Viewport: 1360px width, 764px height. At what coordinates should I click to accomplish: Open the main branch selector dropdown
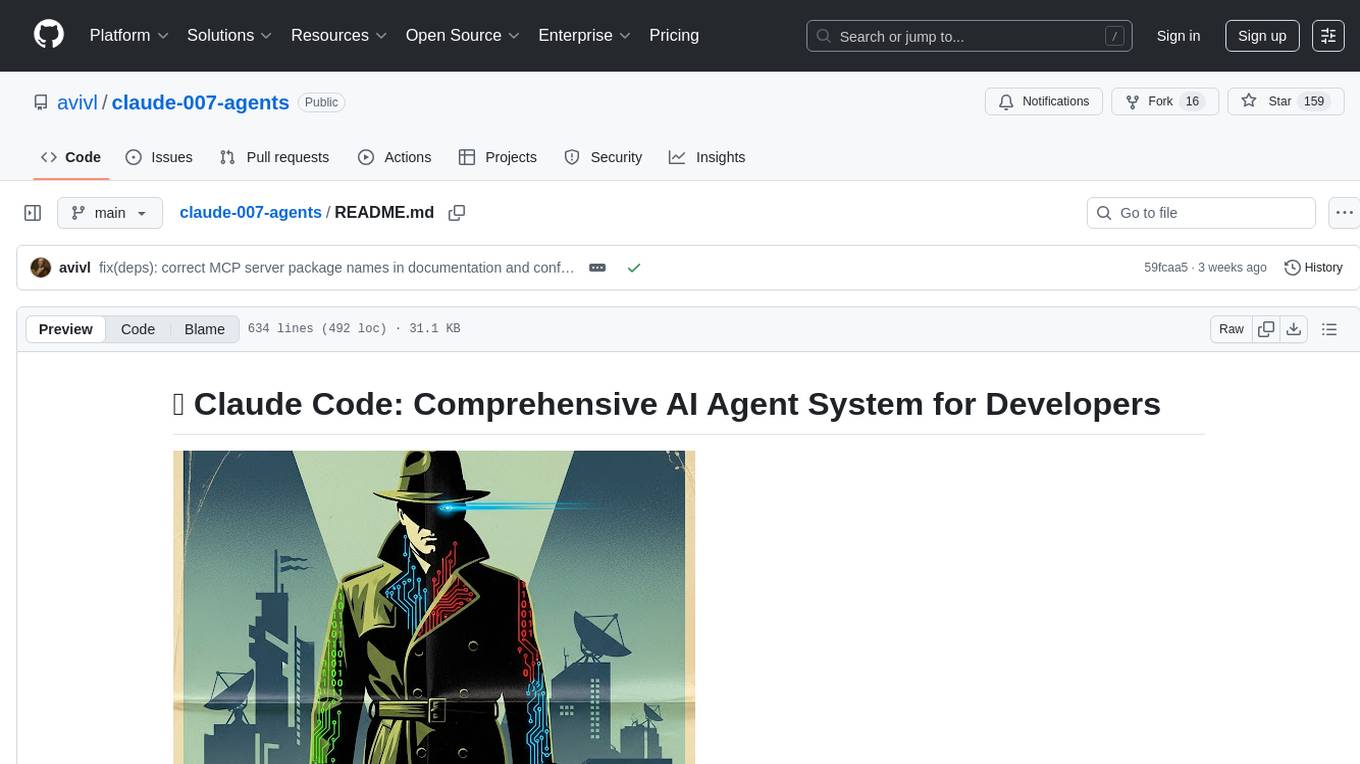[x=110, y=213]
